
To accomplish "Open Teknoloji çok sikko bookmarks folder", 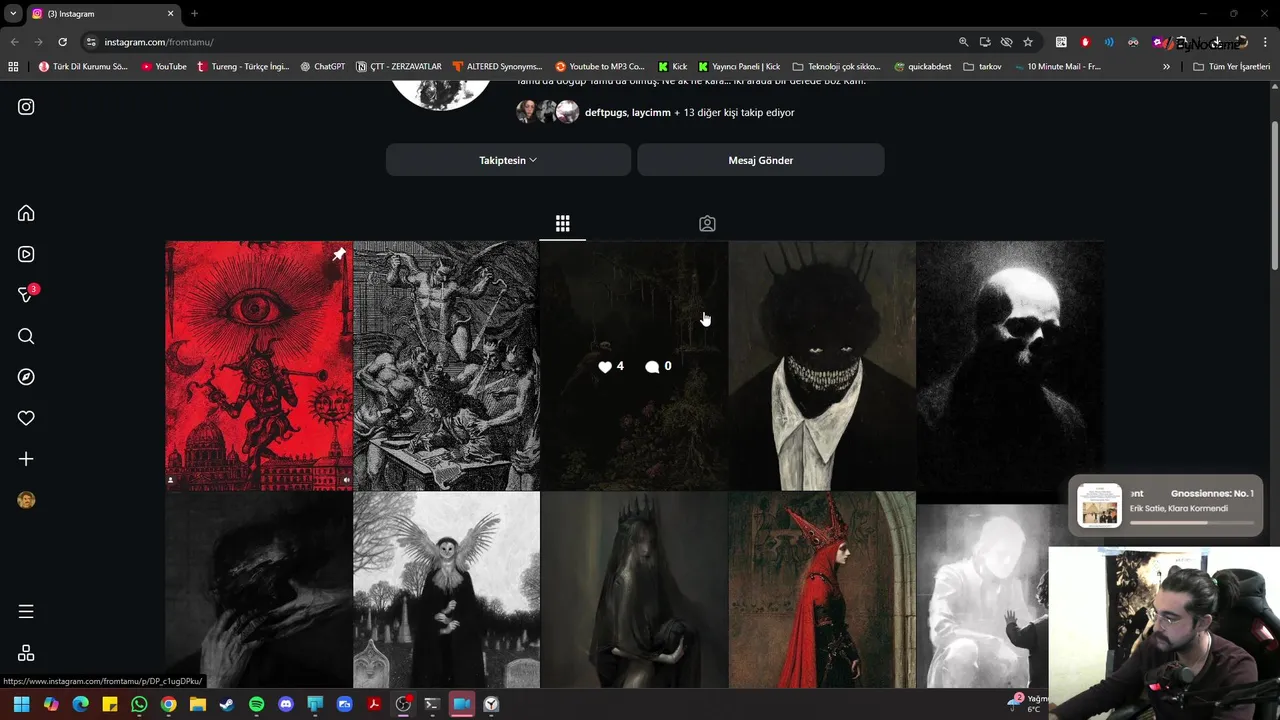I will (x=836, y=67).
